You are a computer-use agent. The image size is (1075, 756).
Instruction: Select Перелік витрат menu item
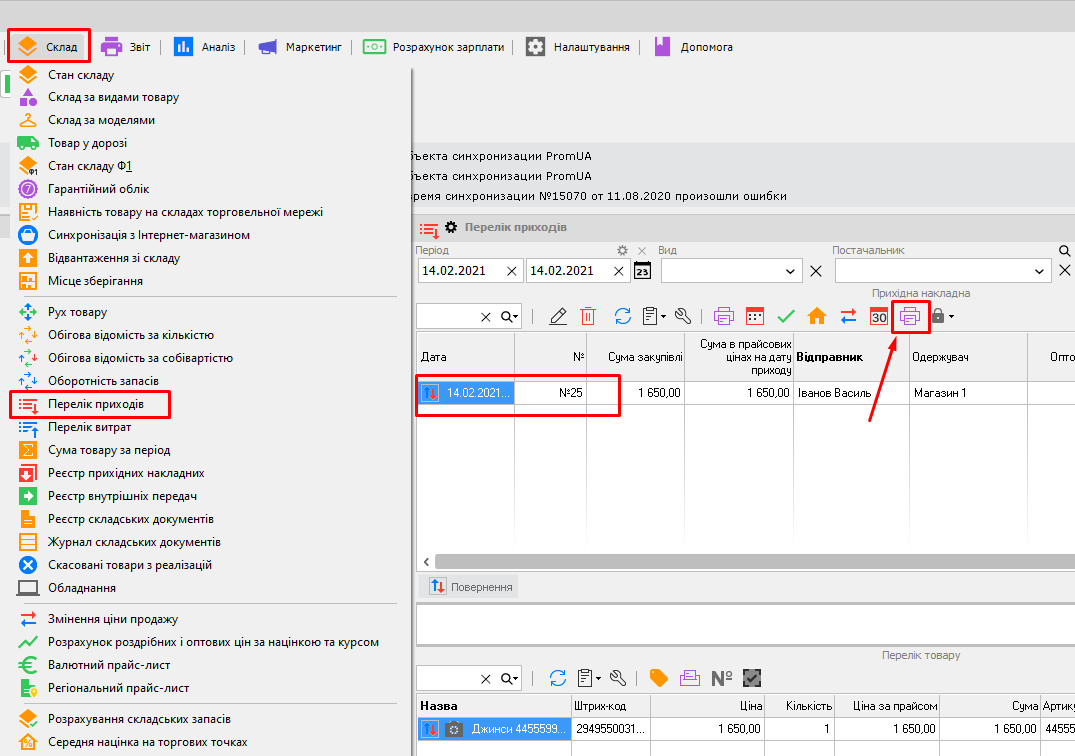click(90, 427)
